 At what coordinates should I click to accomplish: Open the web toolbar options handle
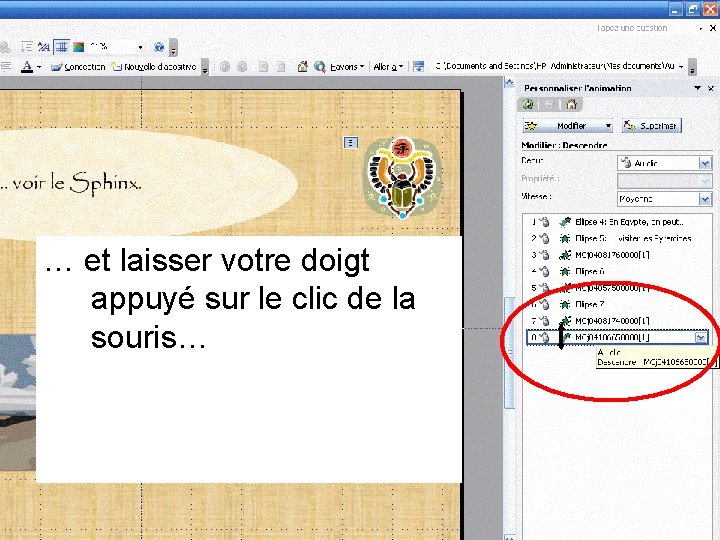692,67
